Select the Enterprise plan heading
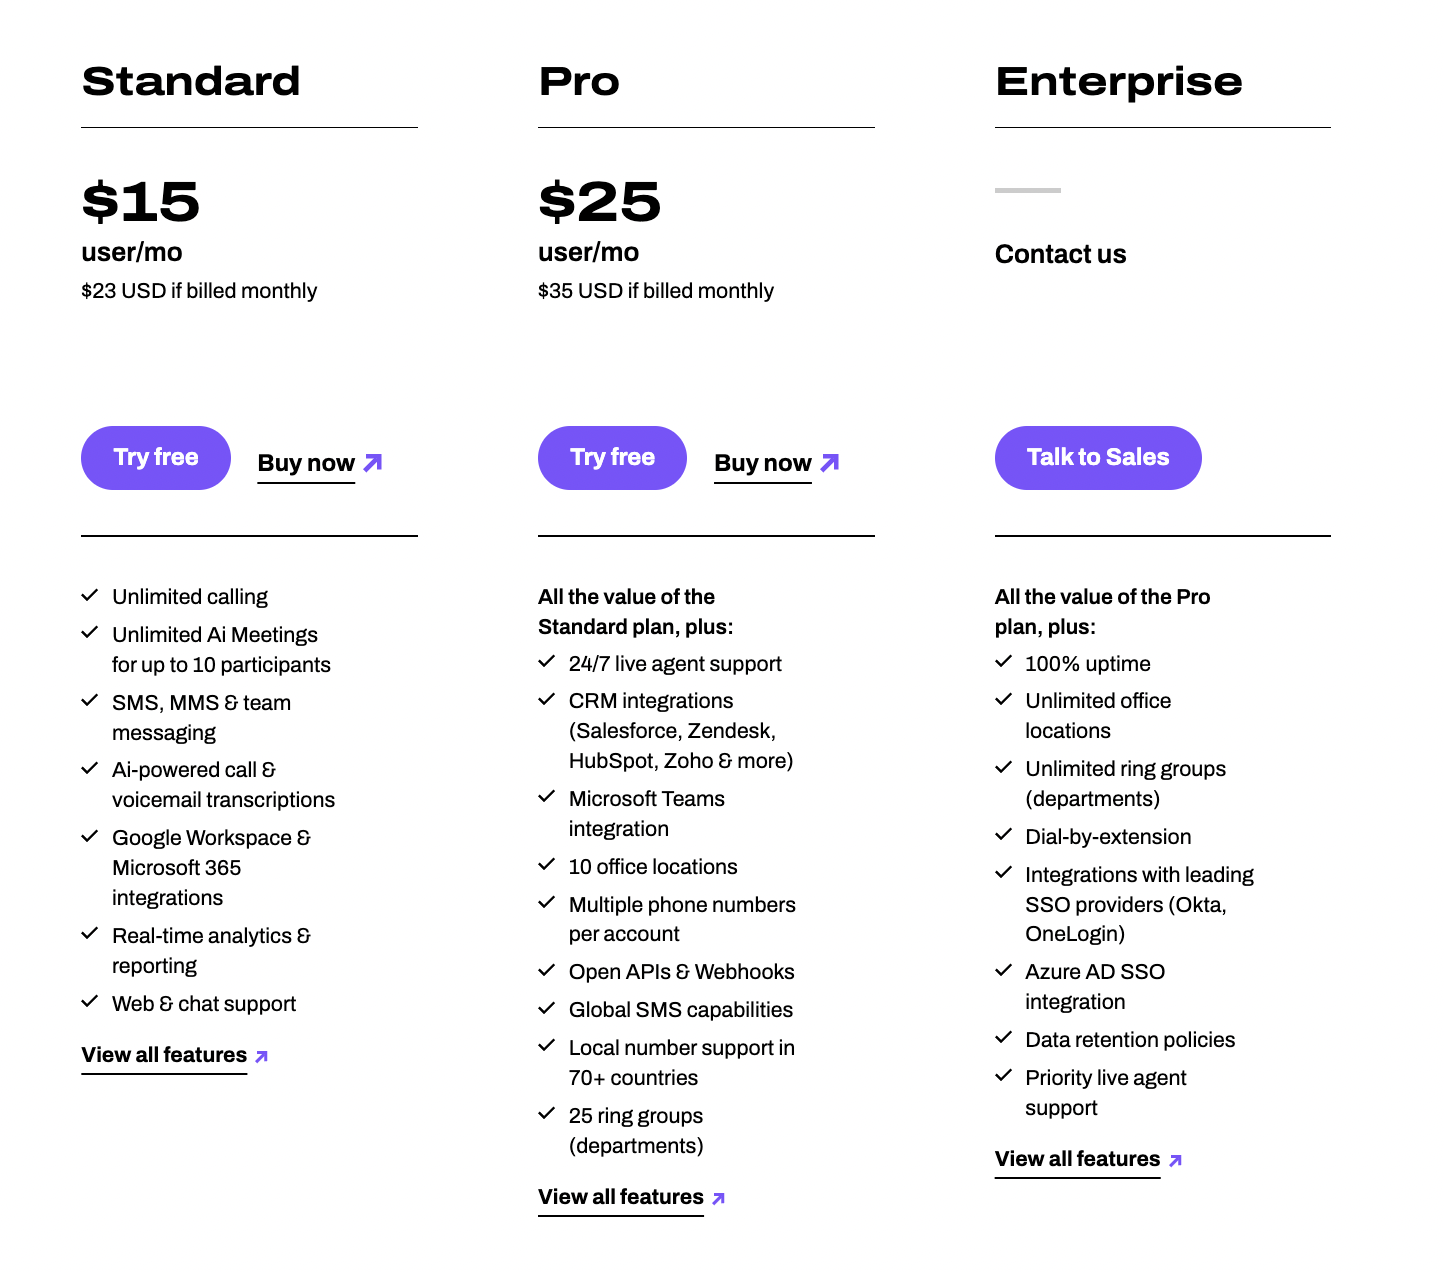The image size is (1444, 1272). point(1119,82)
